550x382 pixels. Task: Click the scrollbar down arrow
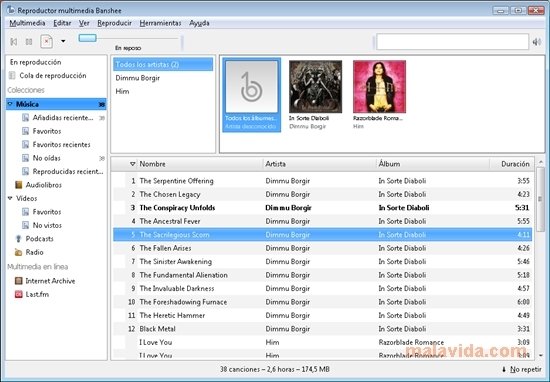click(x=540, y=355)
